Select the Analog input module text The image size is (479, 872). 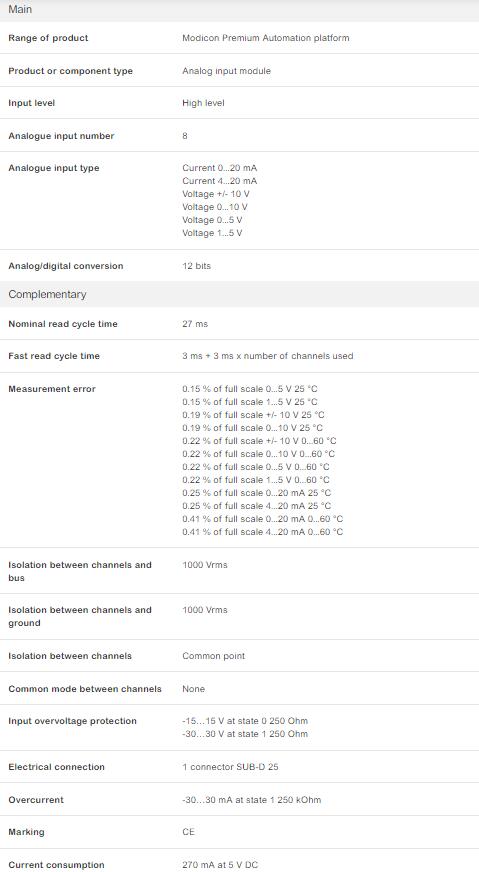[226, 71]
